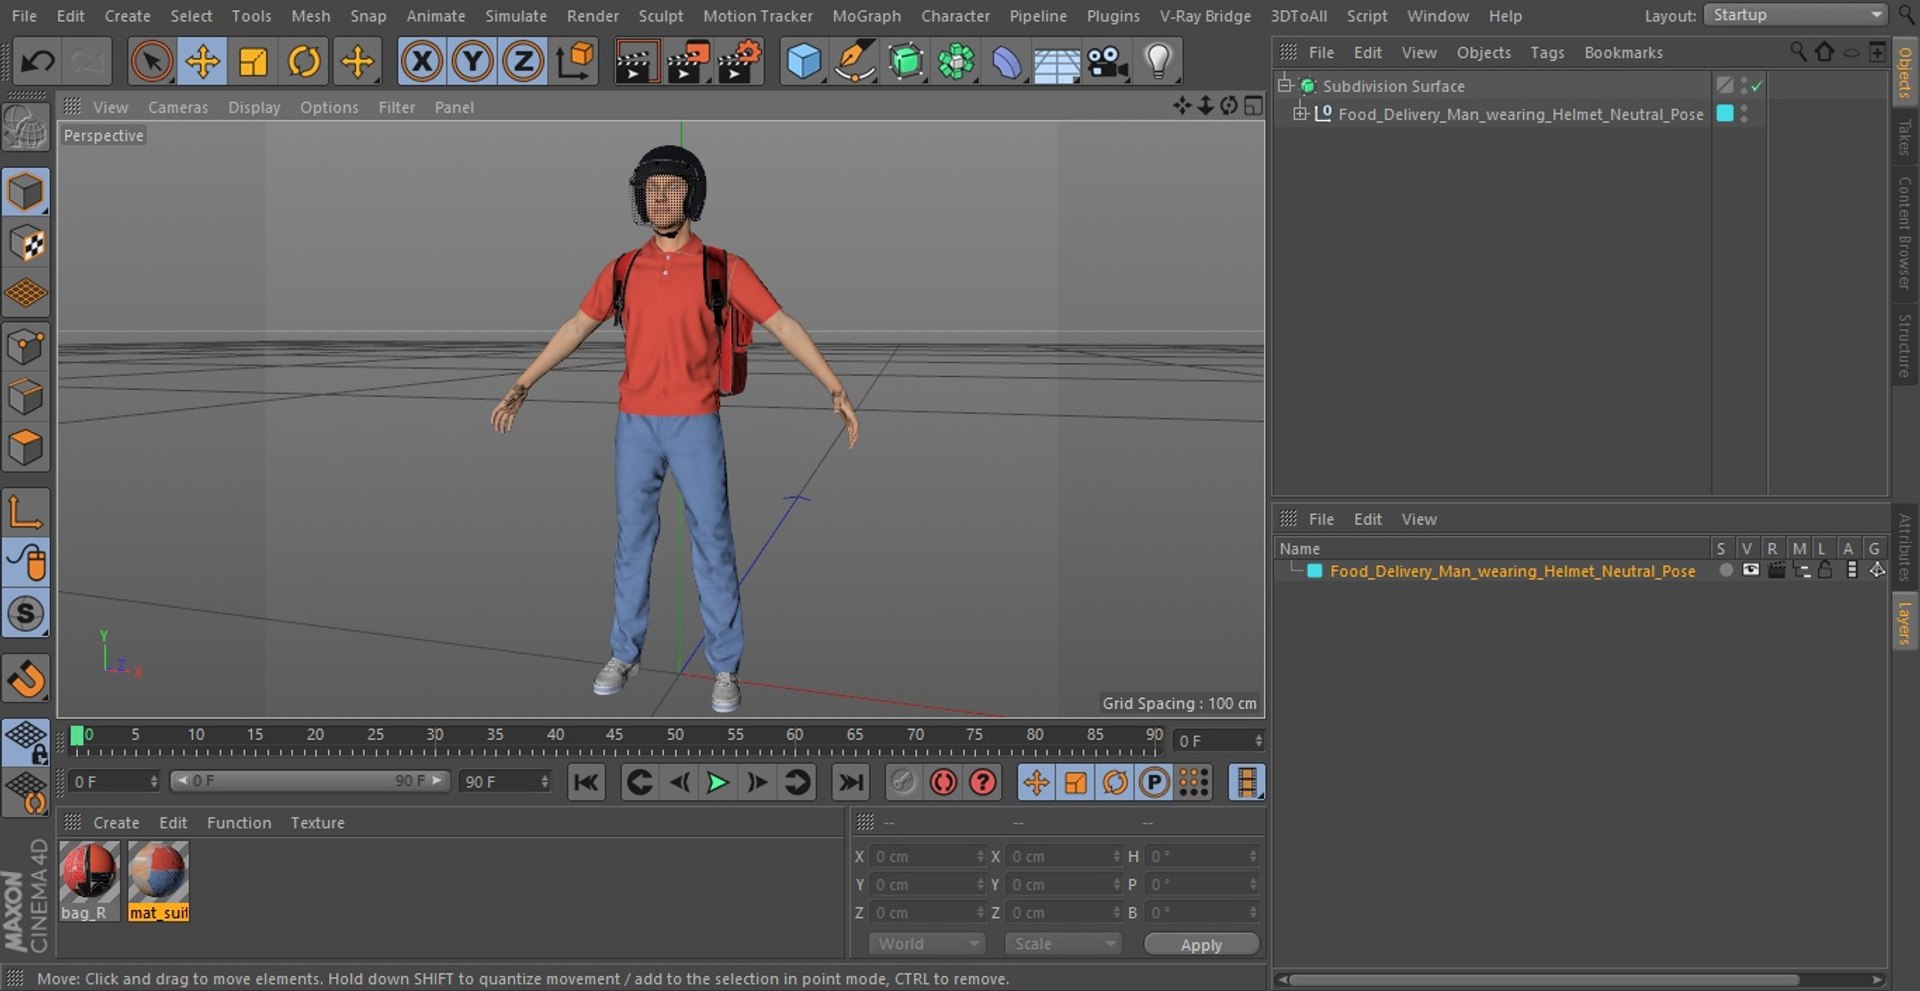Go to start of timeline

tap(586, 783)
